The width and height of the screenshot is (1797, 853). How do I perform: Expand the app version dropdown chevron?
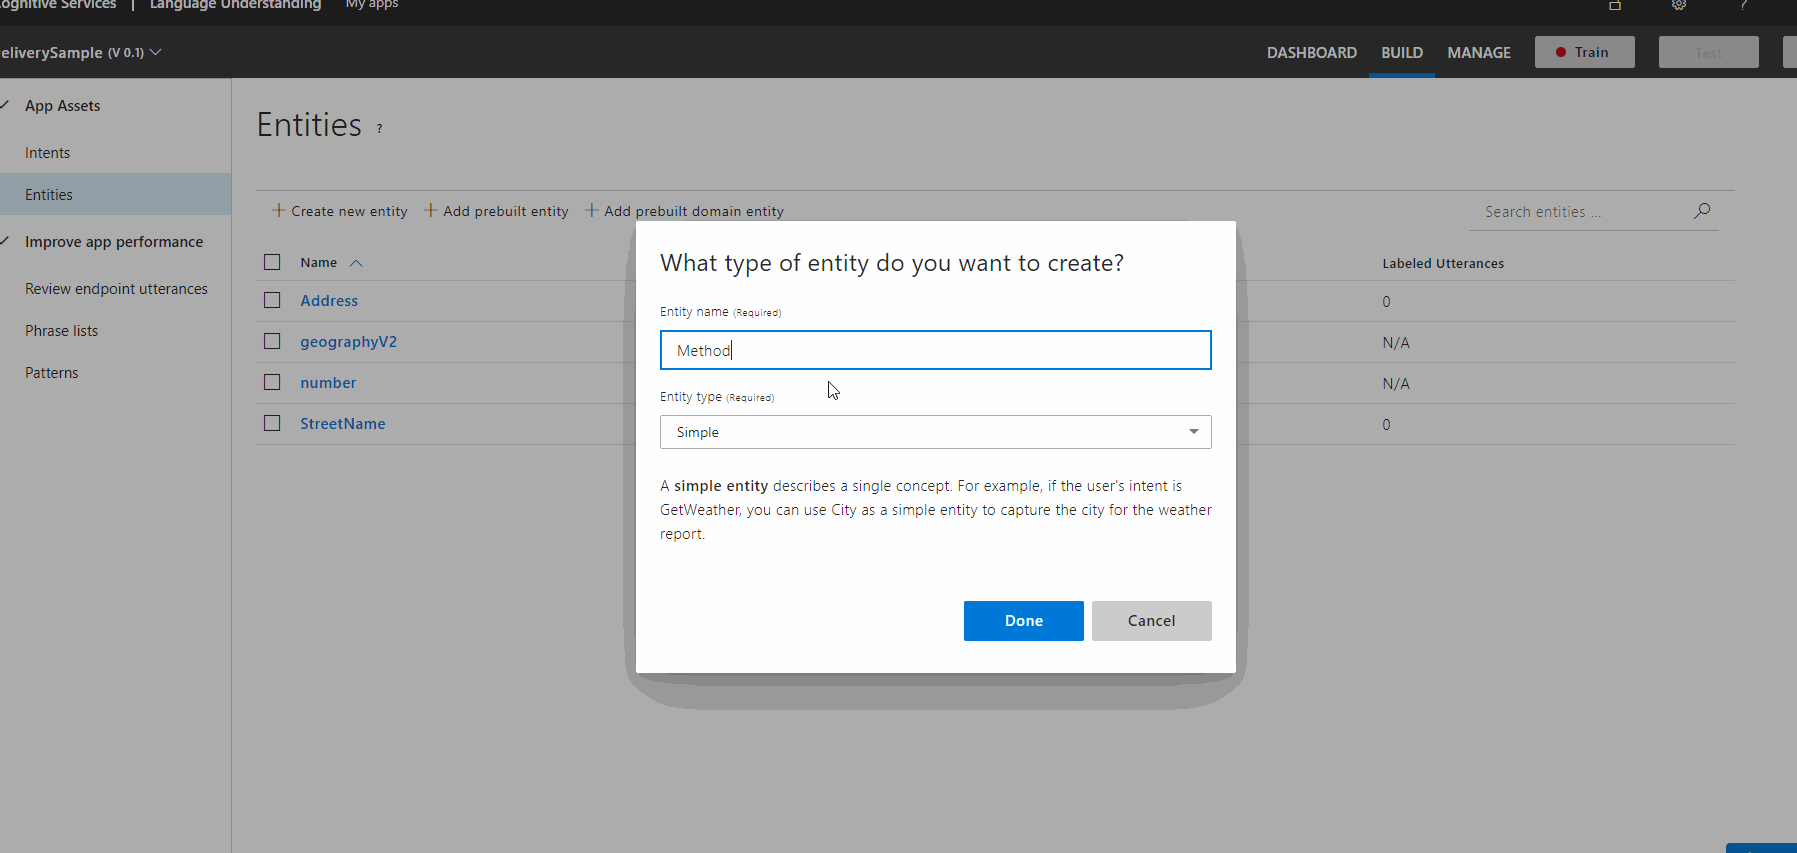pos(155,52)
